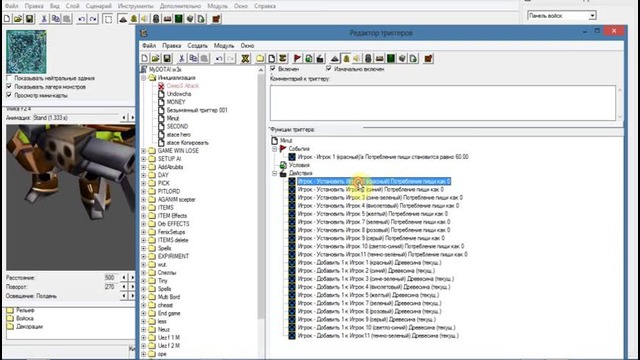Expand the Orb EFFECTS folder
The height and width of the screenshot is (360, 640).
pyautogui.click(x=144, y=224)
